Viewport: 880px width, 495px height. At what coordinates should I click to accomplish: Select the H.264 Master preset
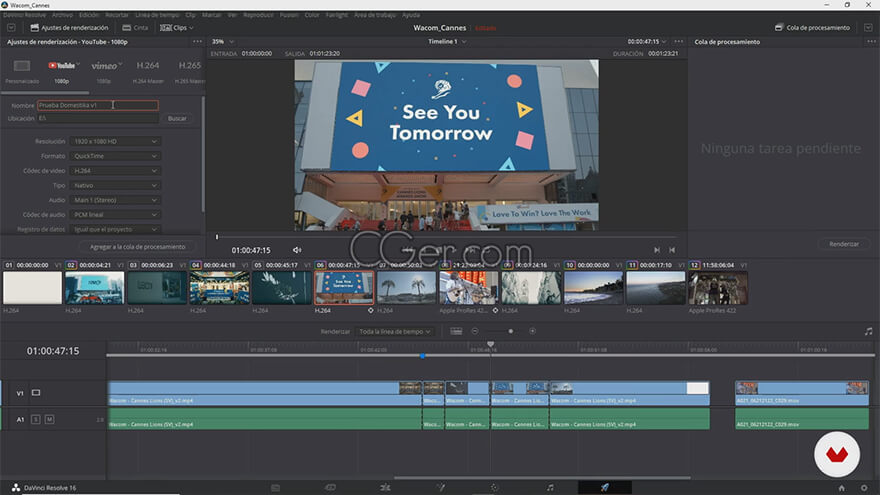click(148, 70)
